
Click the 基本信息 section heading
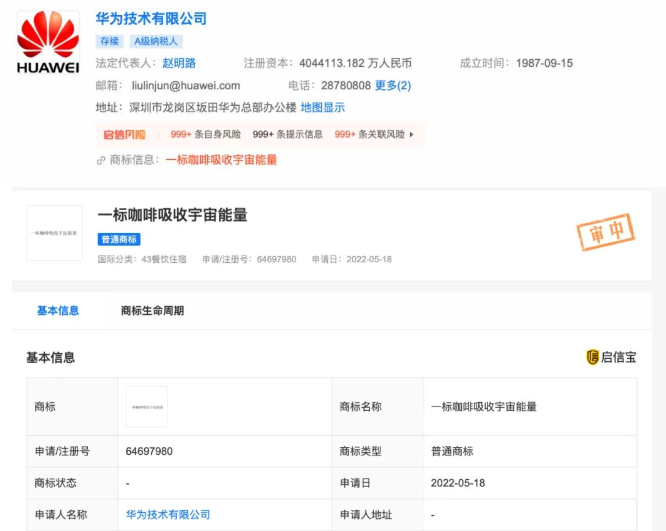51,358
